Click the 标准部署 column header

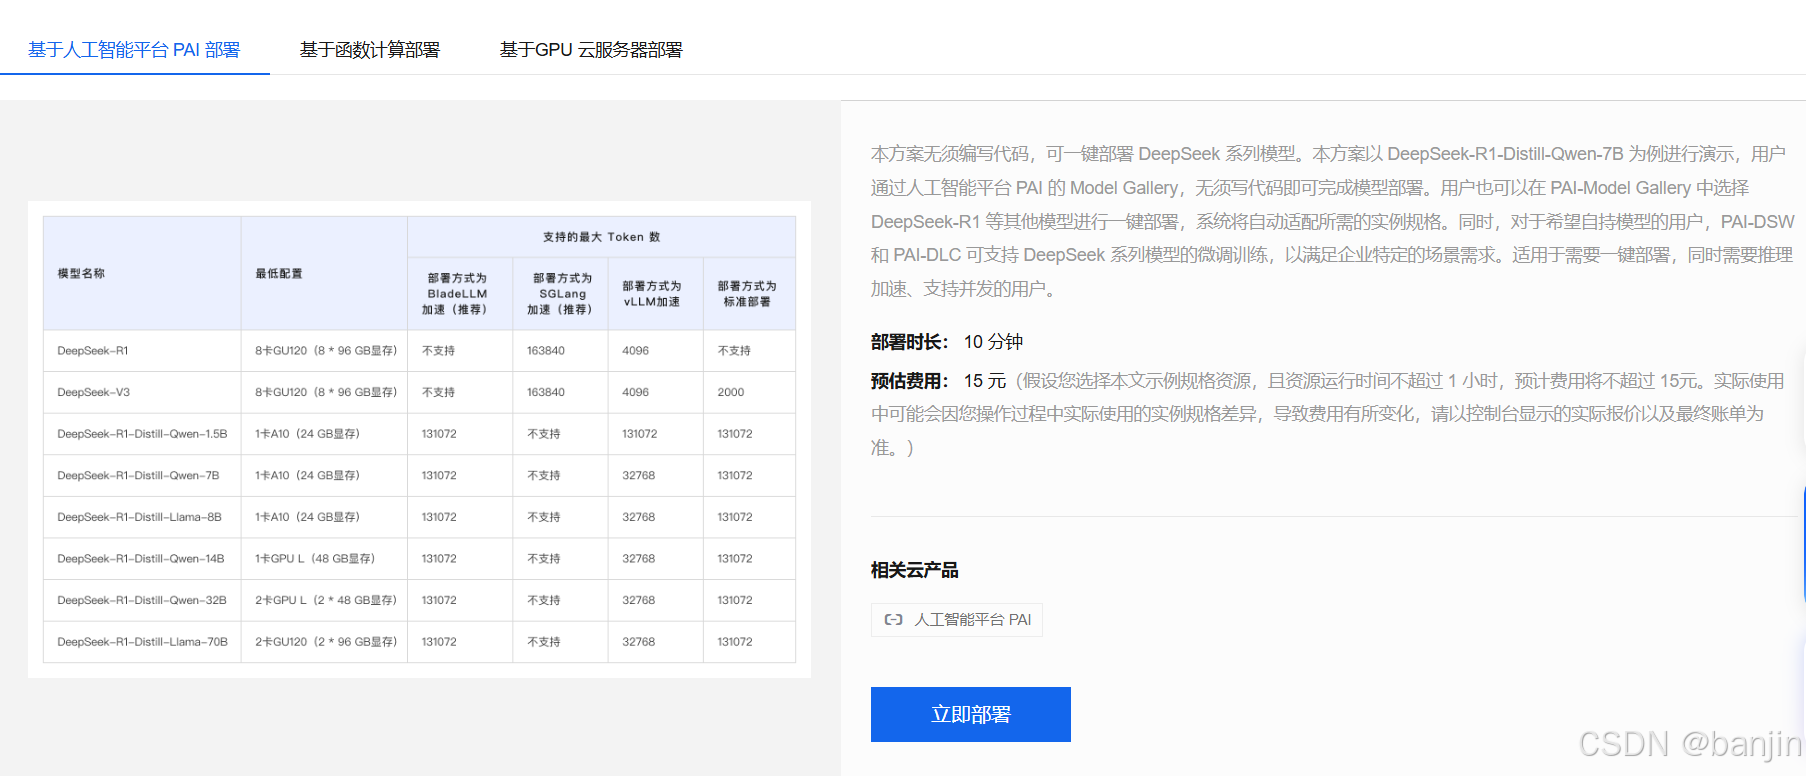747,294
